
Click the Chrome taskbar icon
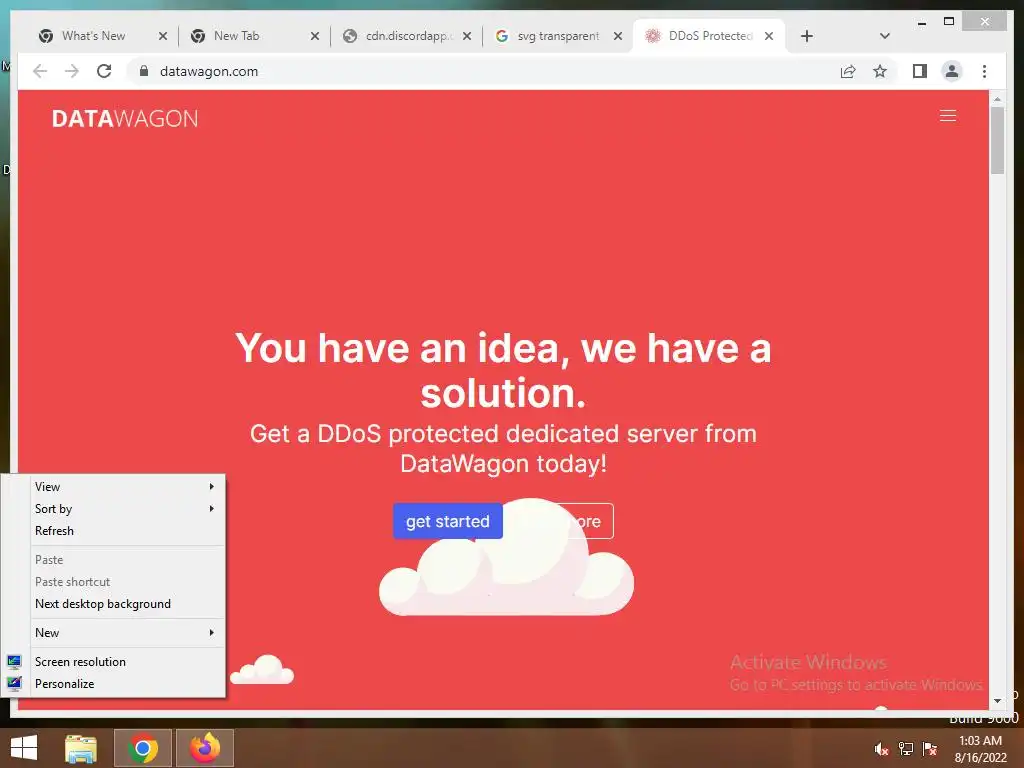click(143, 748)
